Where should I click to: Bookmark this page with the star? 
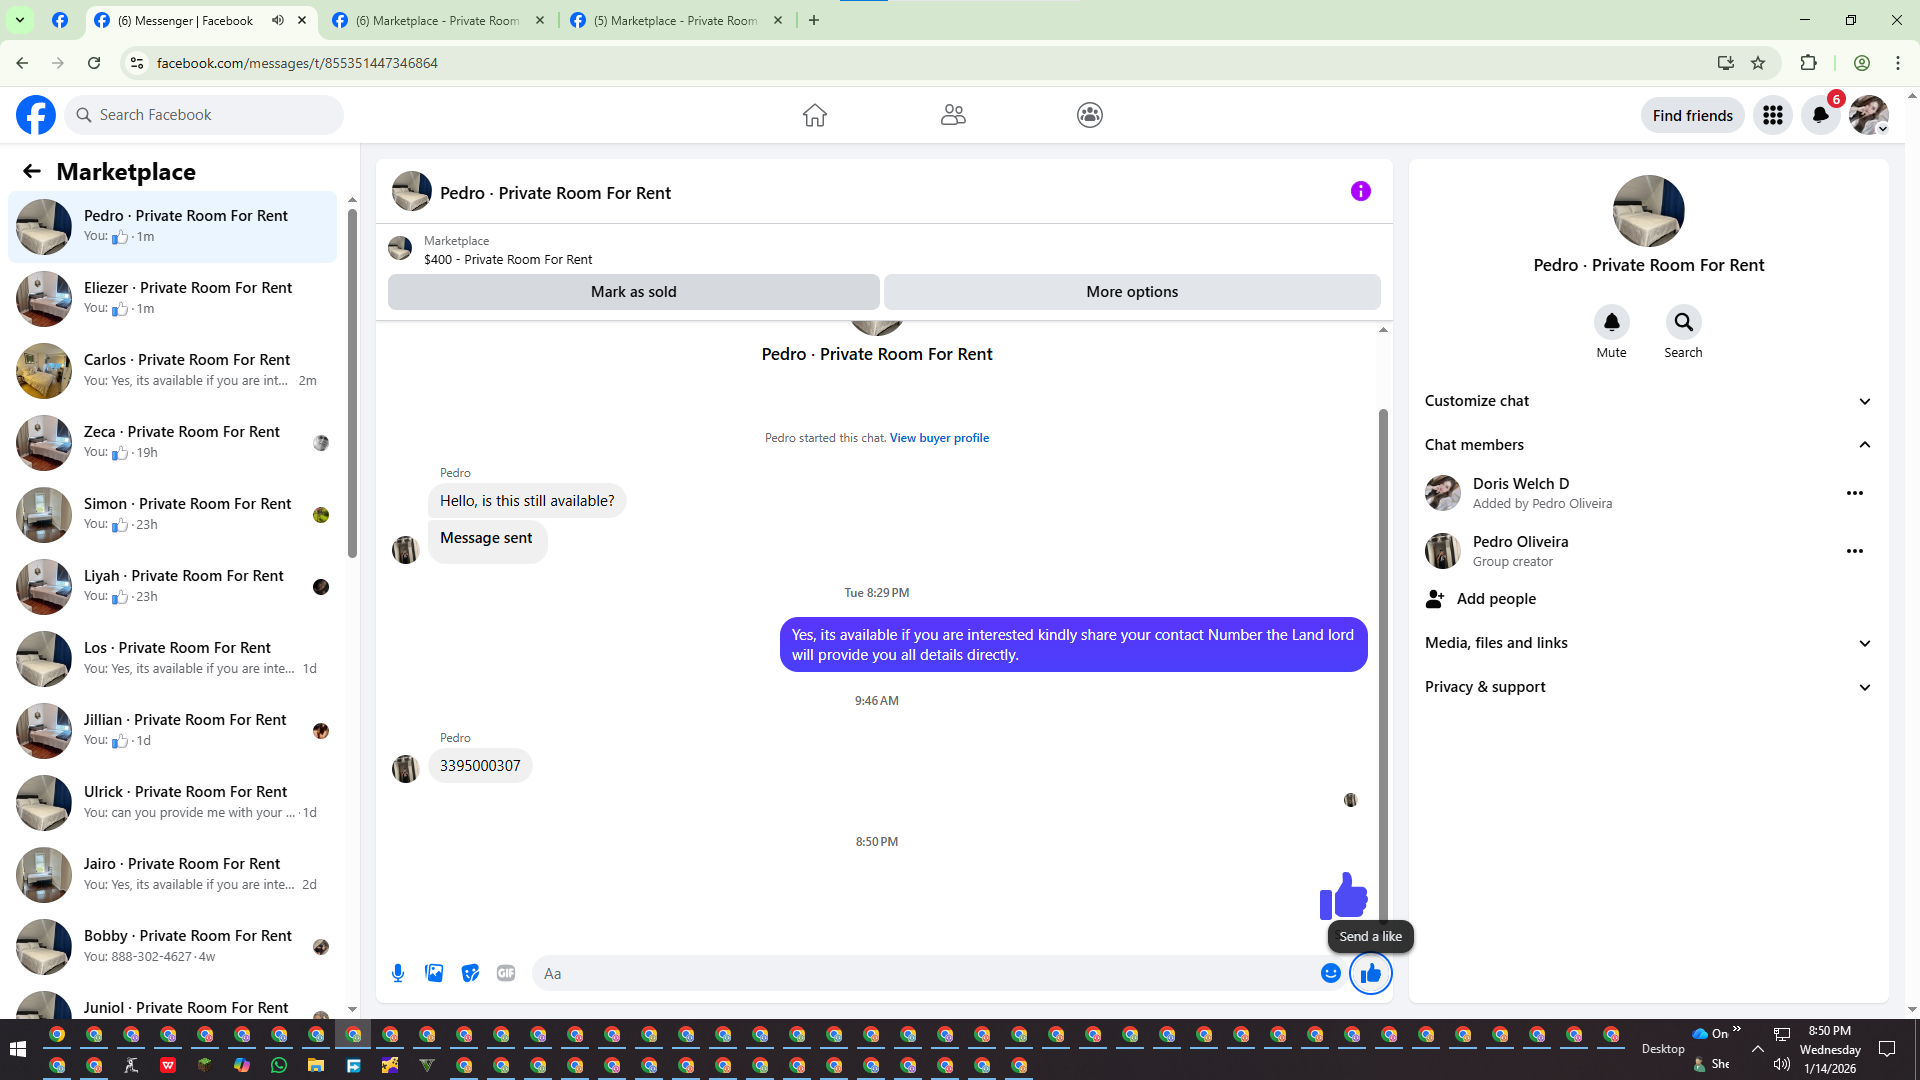click(1758, 63)
